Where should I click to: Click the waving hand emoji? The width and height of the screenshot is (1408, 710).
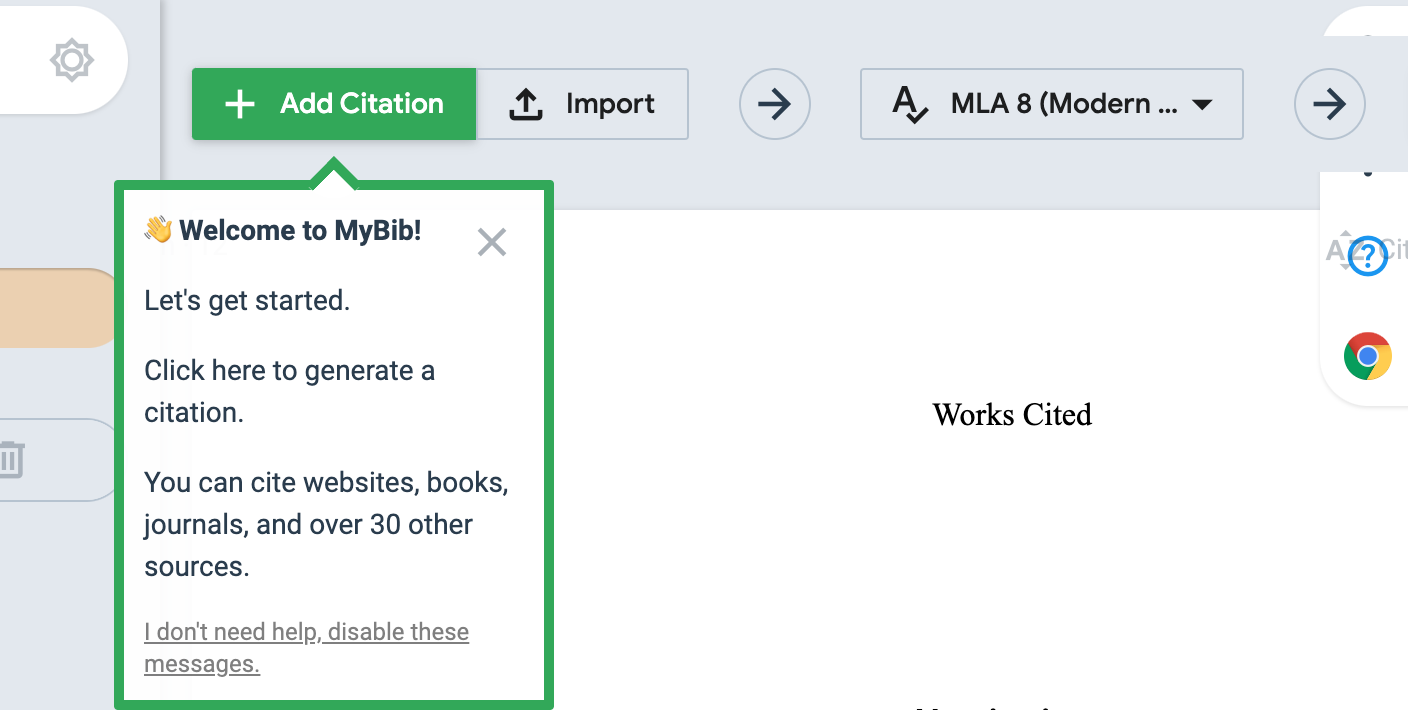point(158,231)
